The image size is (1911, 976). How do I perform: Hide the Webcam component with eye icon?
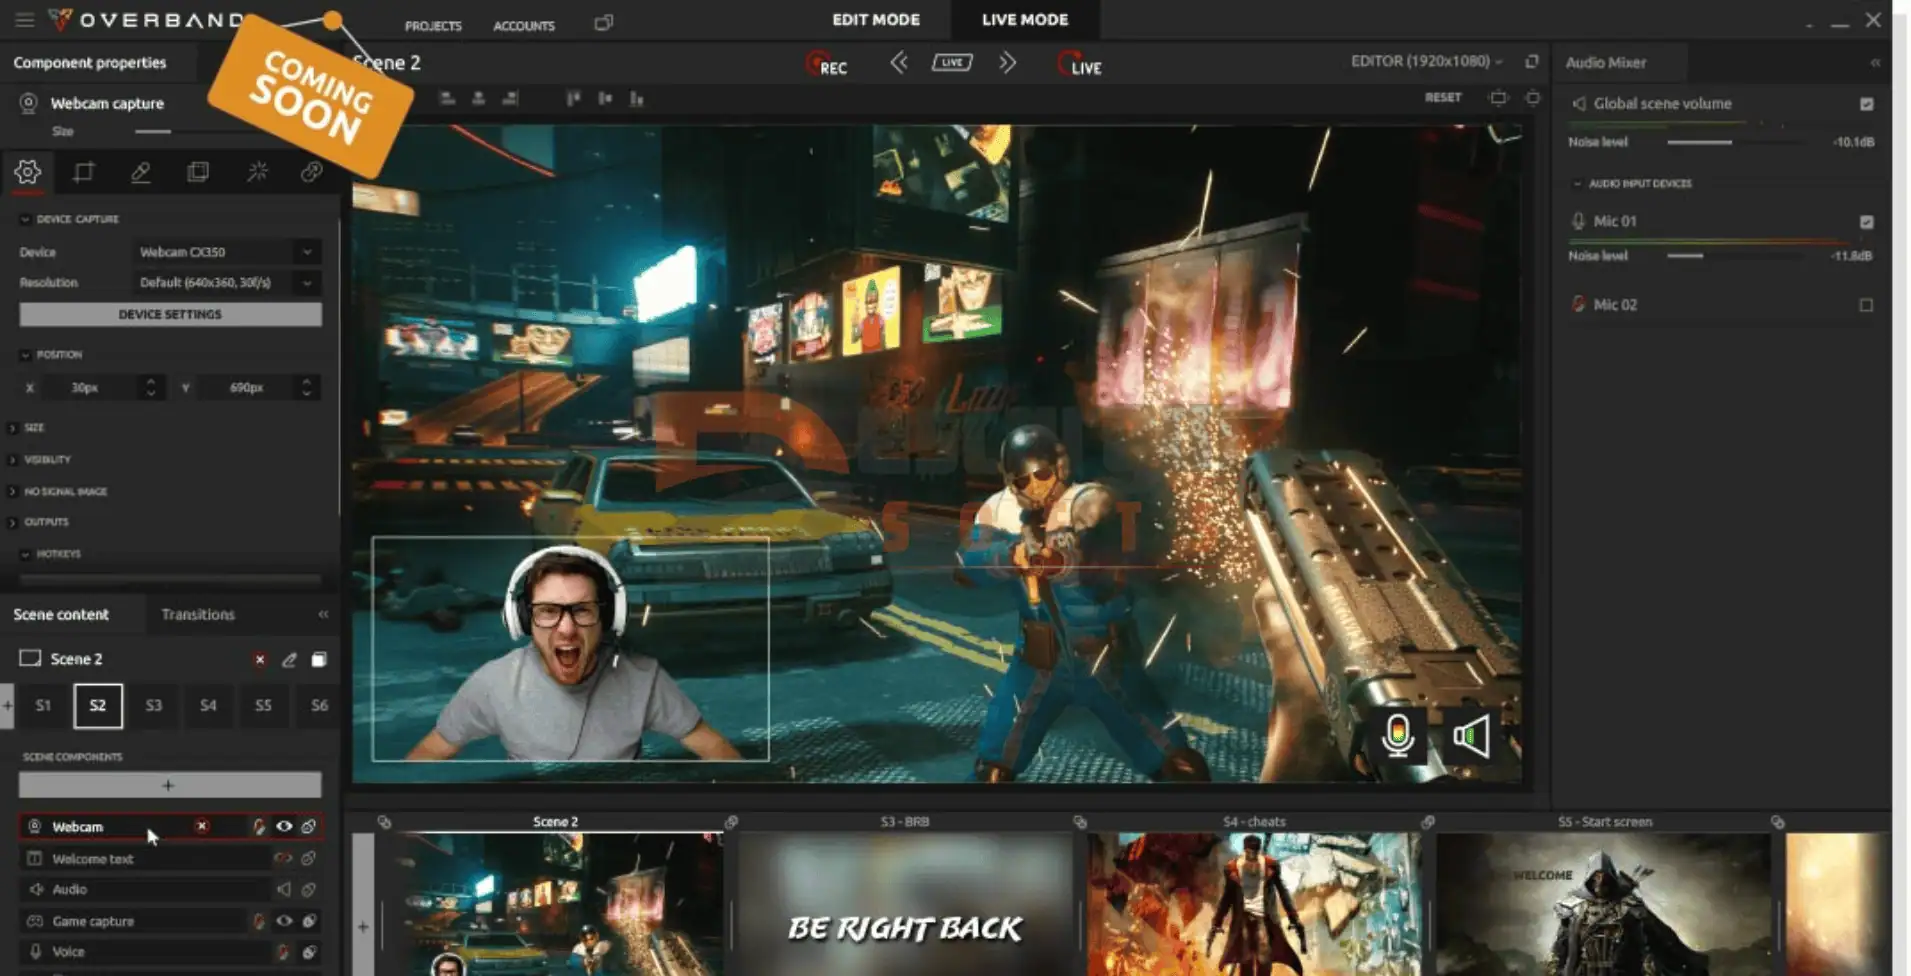pyautogui.click(x=284, y=826)
